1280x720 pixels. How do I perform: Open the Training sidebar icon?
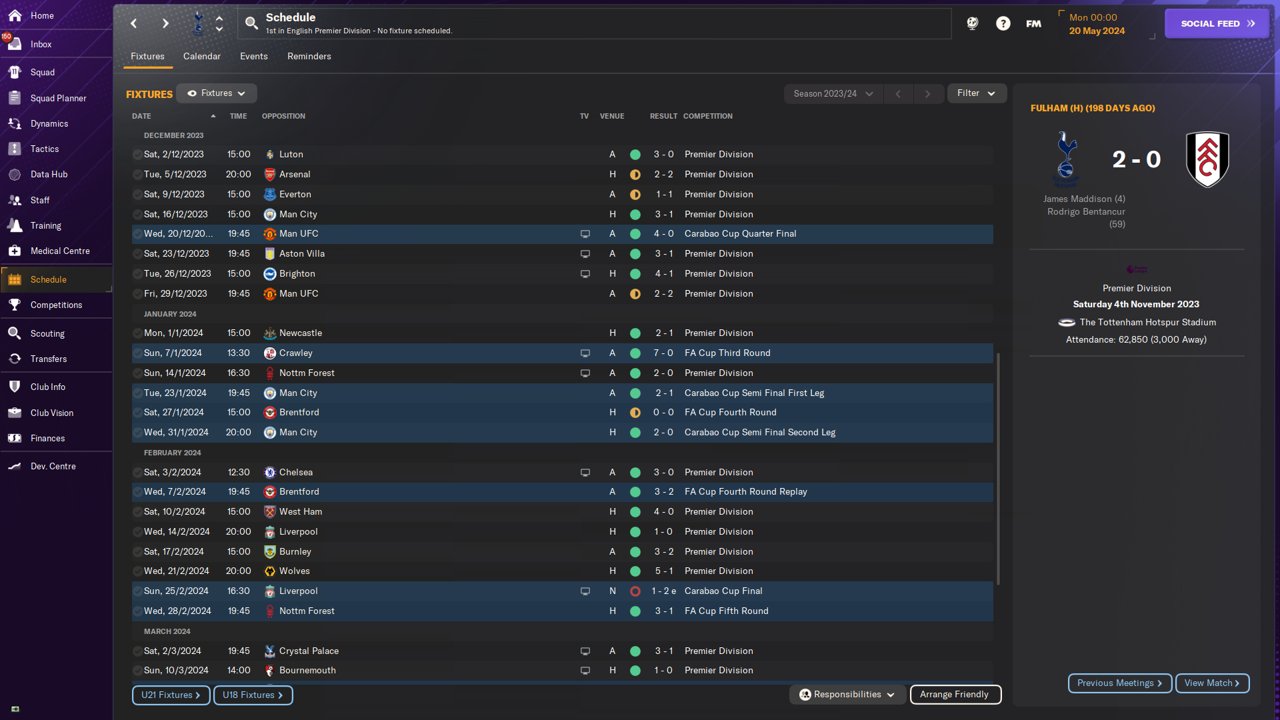(14, 226)
